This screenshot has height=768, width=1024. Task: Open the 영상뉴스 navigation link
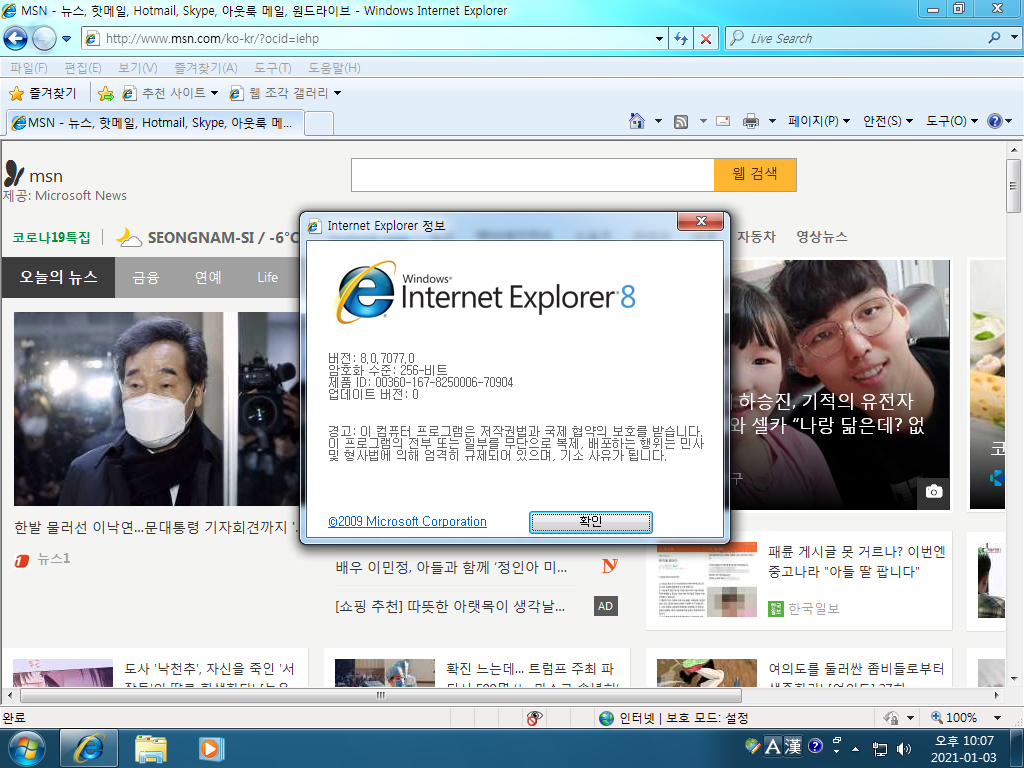822,236
